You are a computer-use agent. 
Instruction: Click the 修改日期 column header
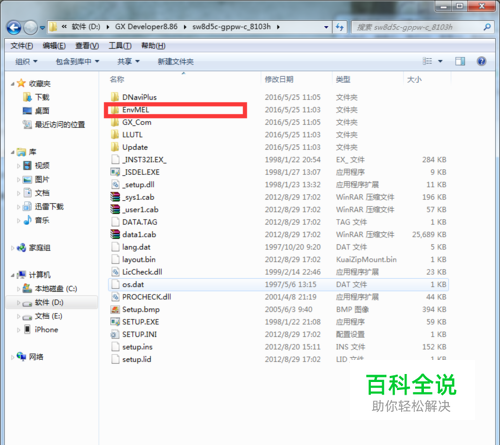click(279, 79)
